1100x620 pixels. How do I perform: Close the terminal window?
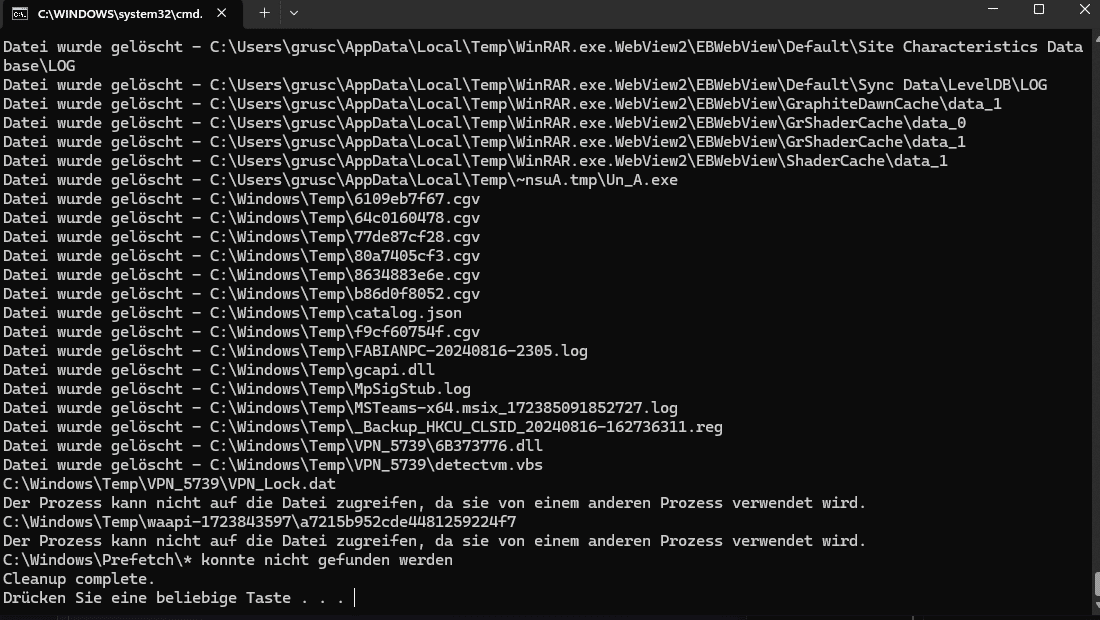click(1085, 10)
